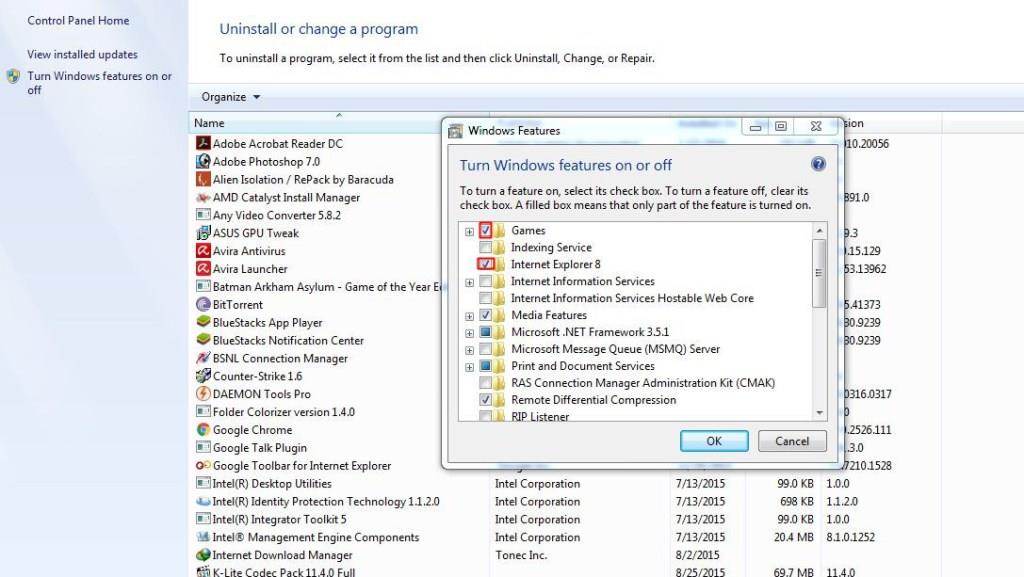Toggle the Media Features checkbox
Image resolution: width=1024 pixels, height=577 pixels.
485,315
